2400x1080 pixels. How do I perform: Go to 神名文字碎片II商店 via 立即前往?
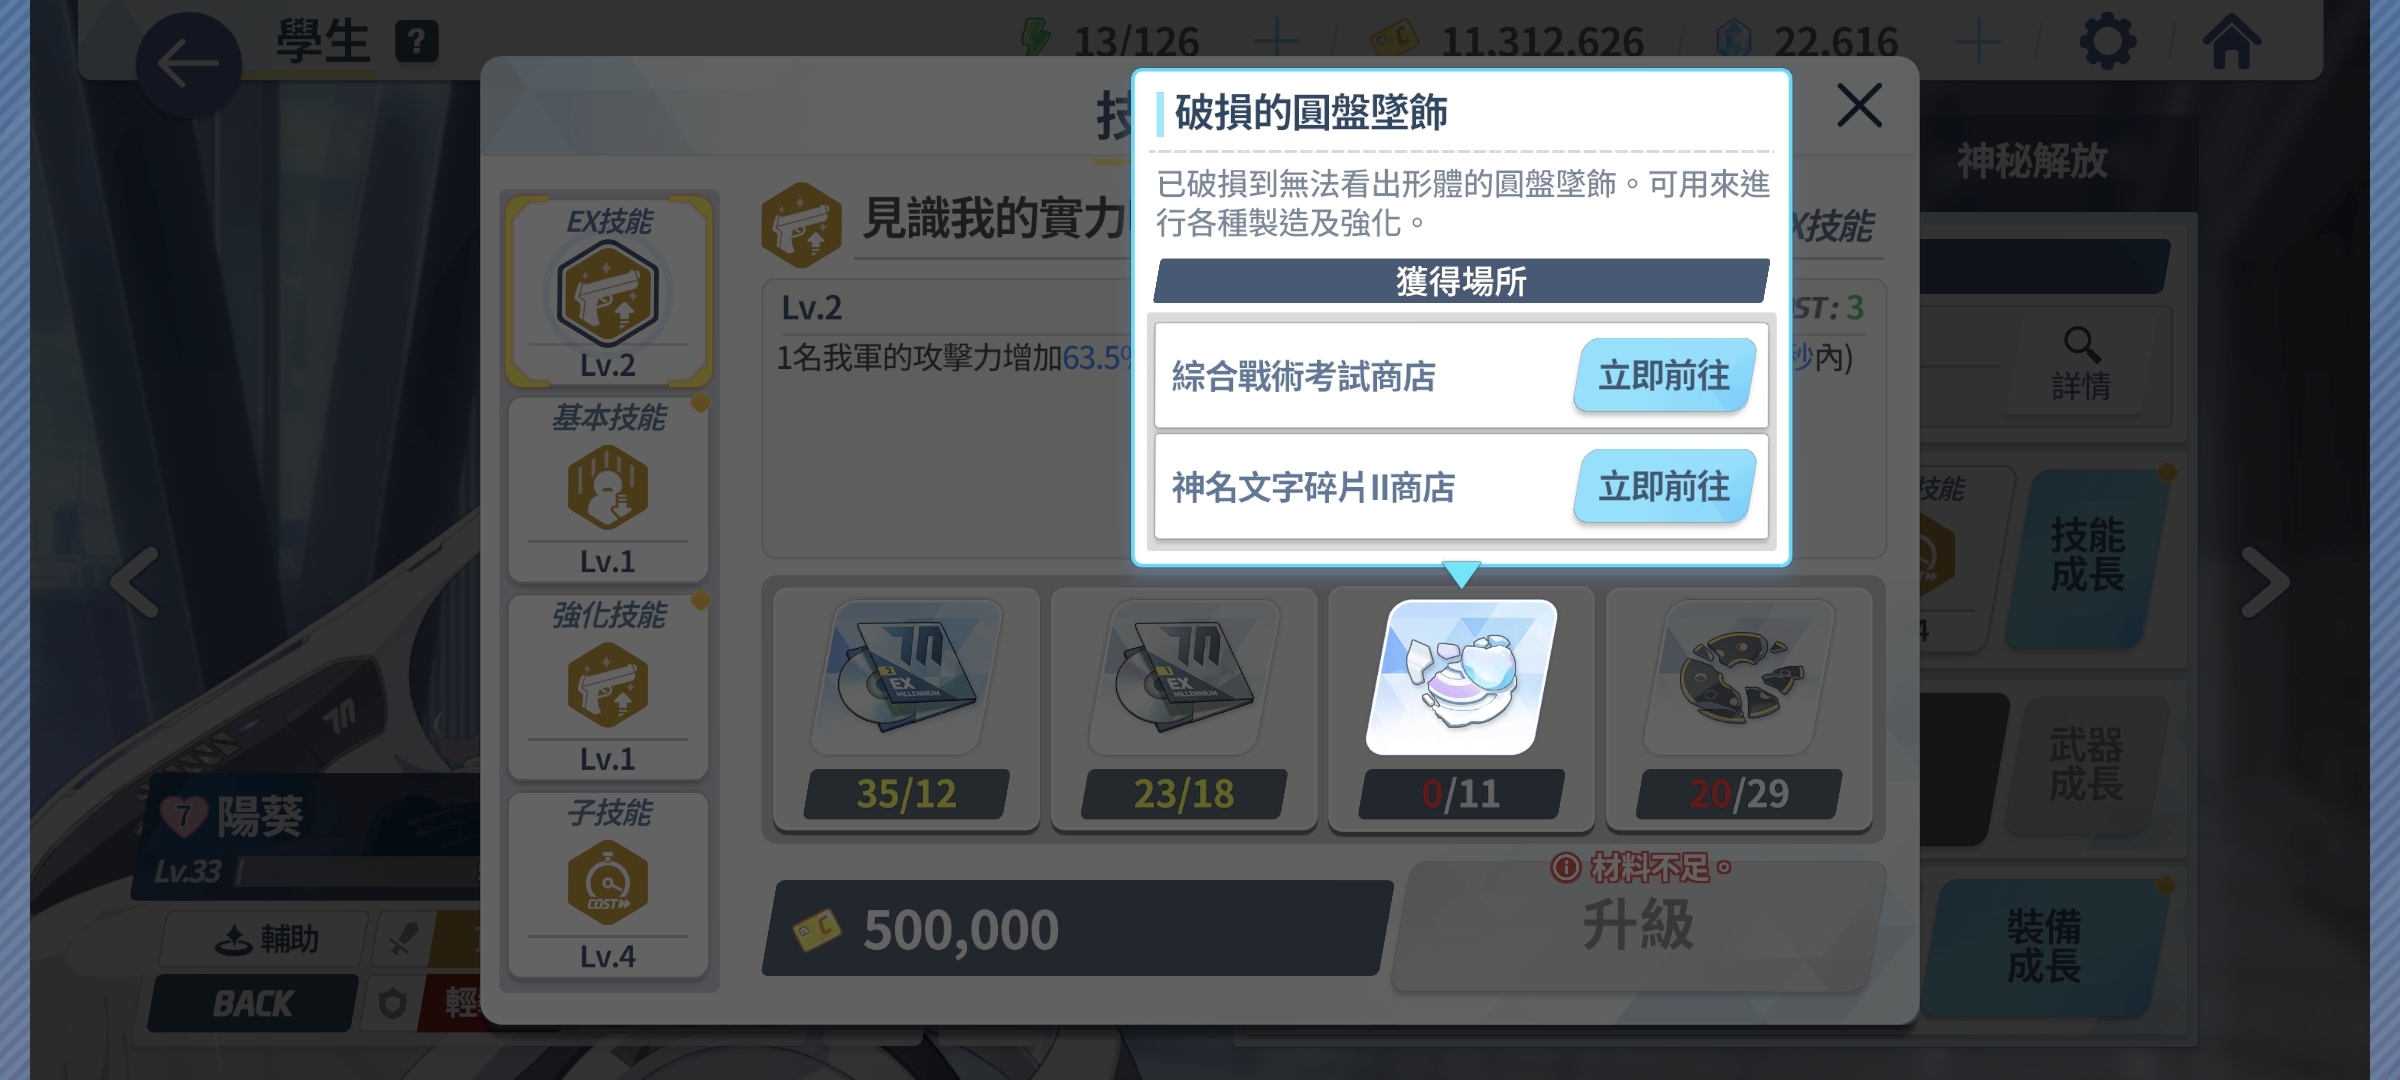[x=1665, y=486]
